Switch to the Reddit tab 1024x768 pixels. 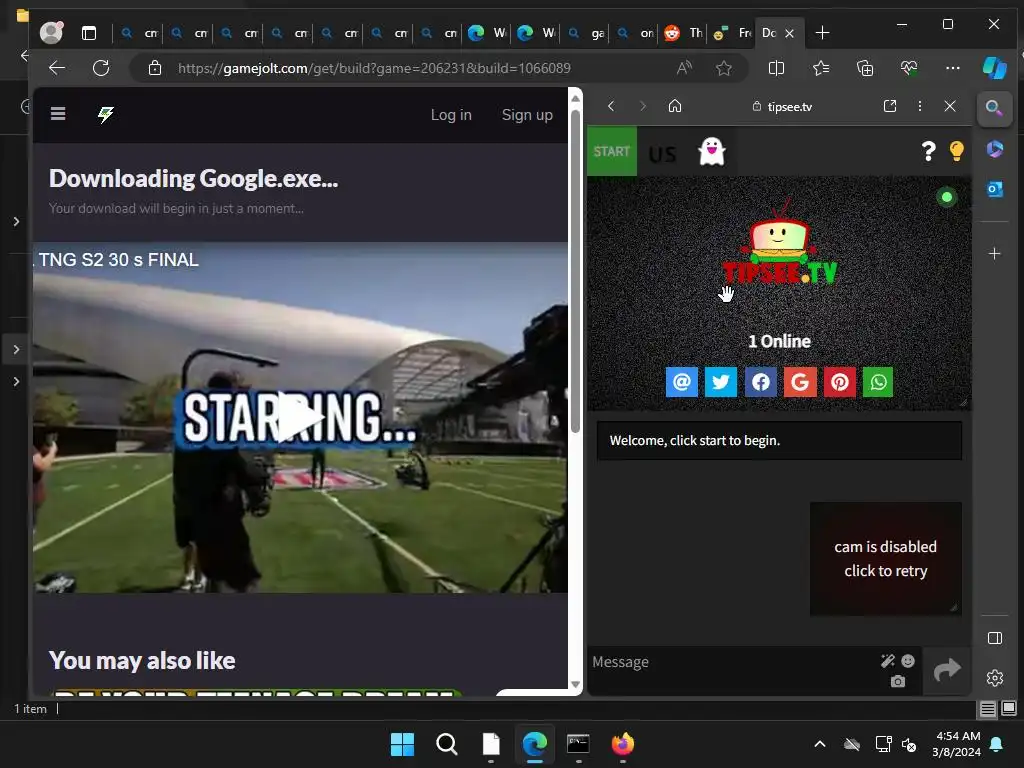pos(682,33)
